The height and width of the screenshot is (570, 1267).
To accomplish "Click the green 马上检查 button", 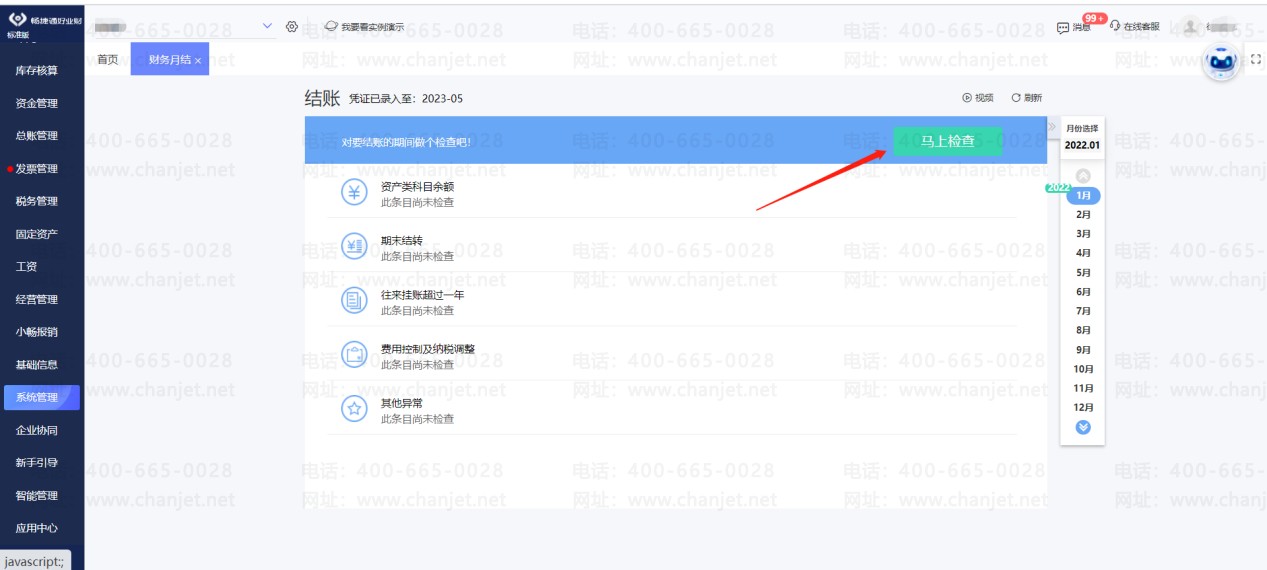I will tap(947, 141).
